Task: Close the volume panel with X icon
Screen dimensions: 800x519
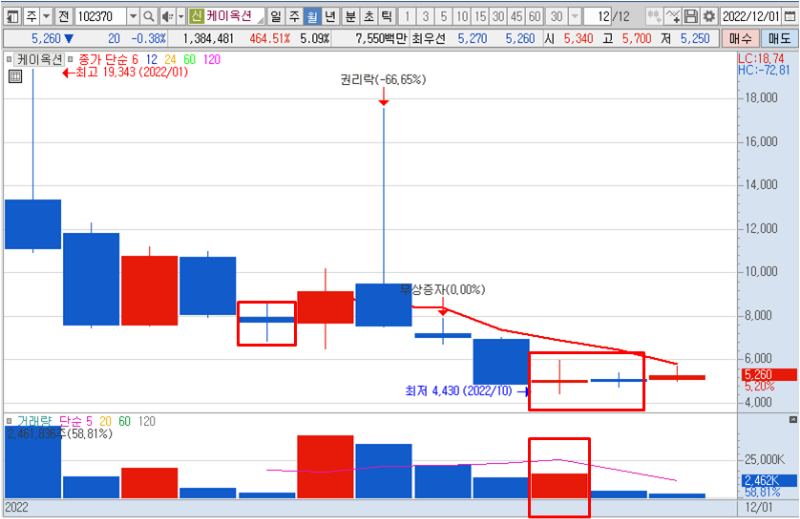Action: click(x=792, y=419)
